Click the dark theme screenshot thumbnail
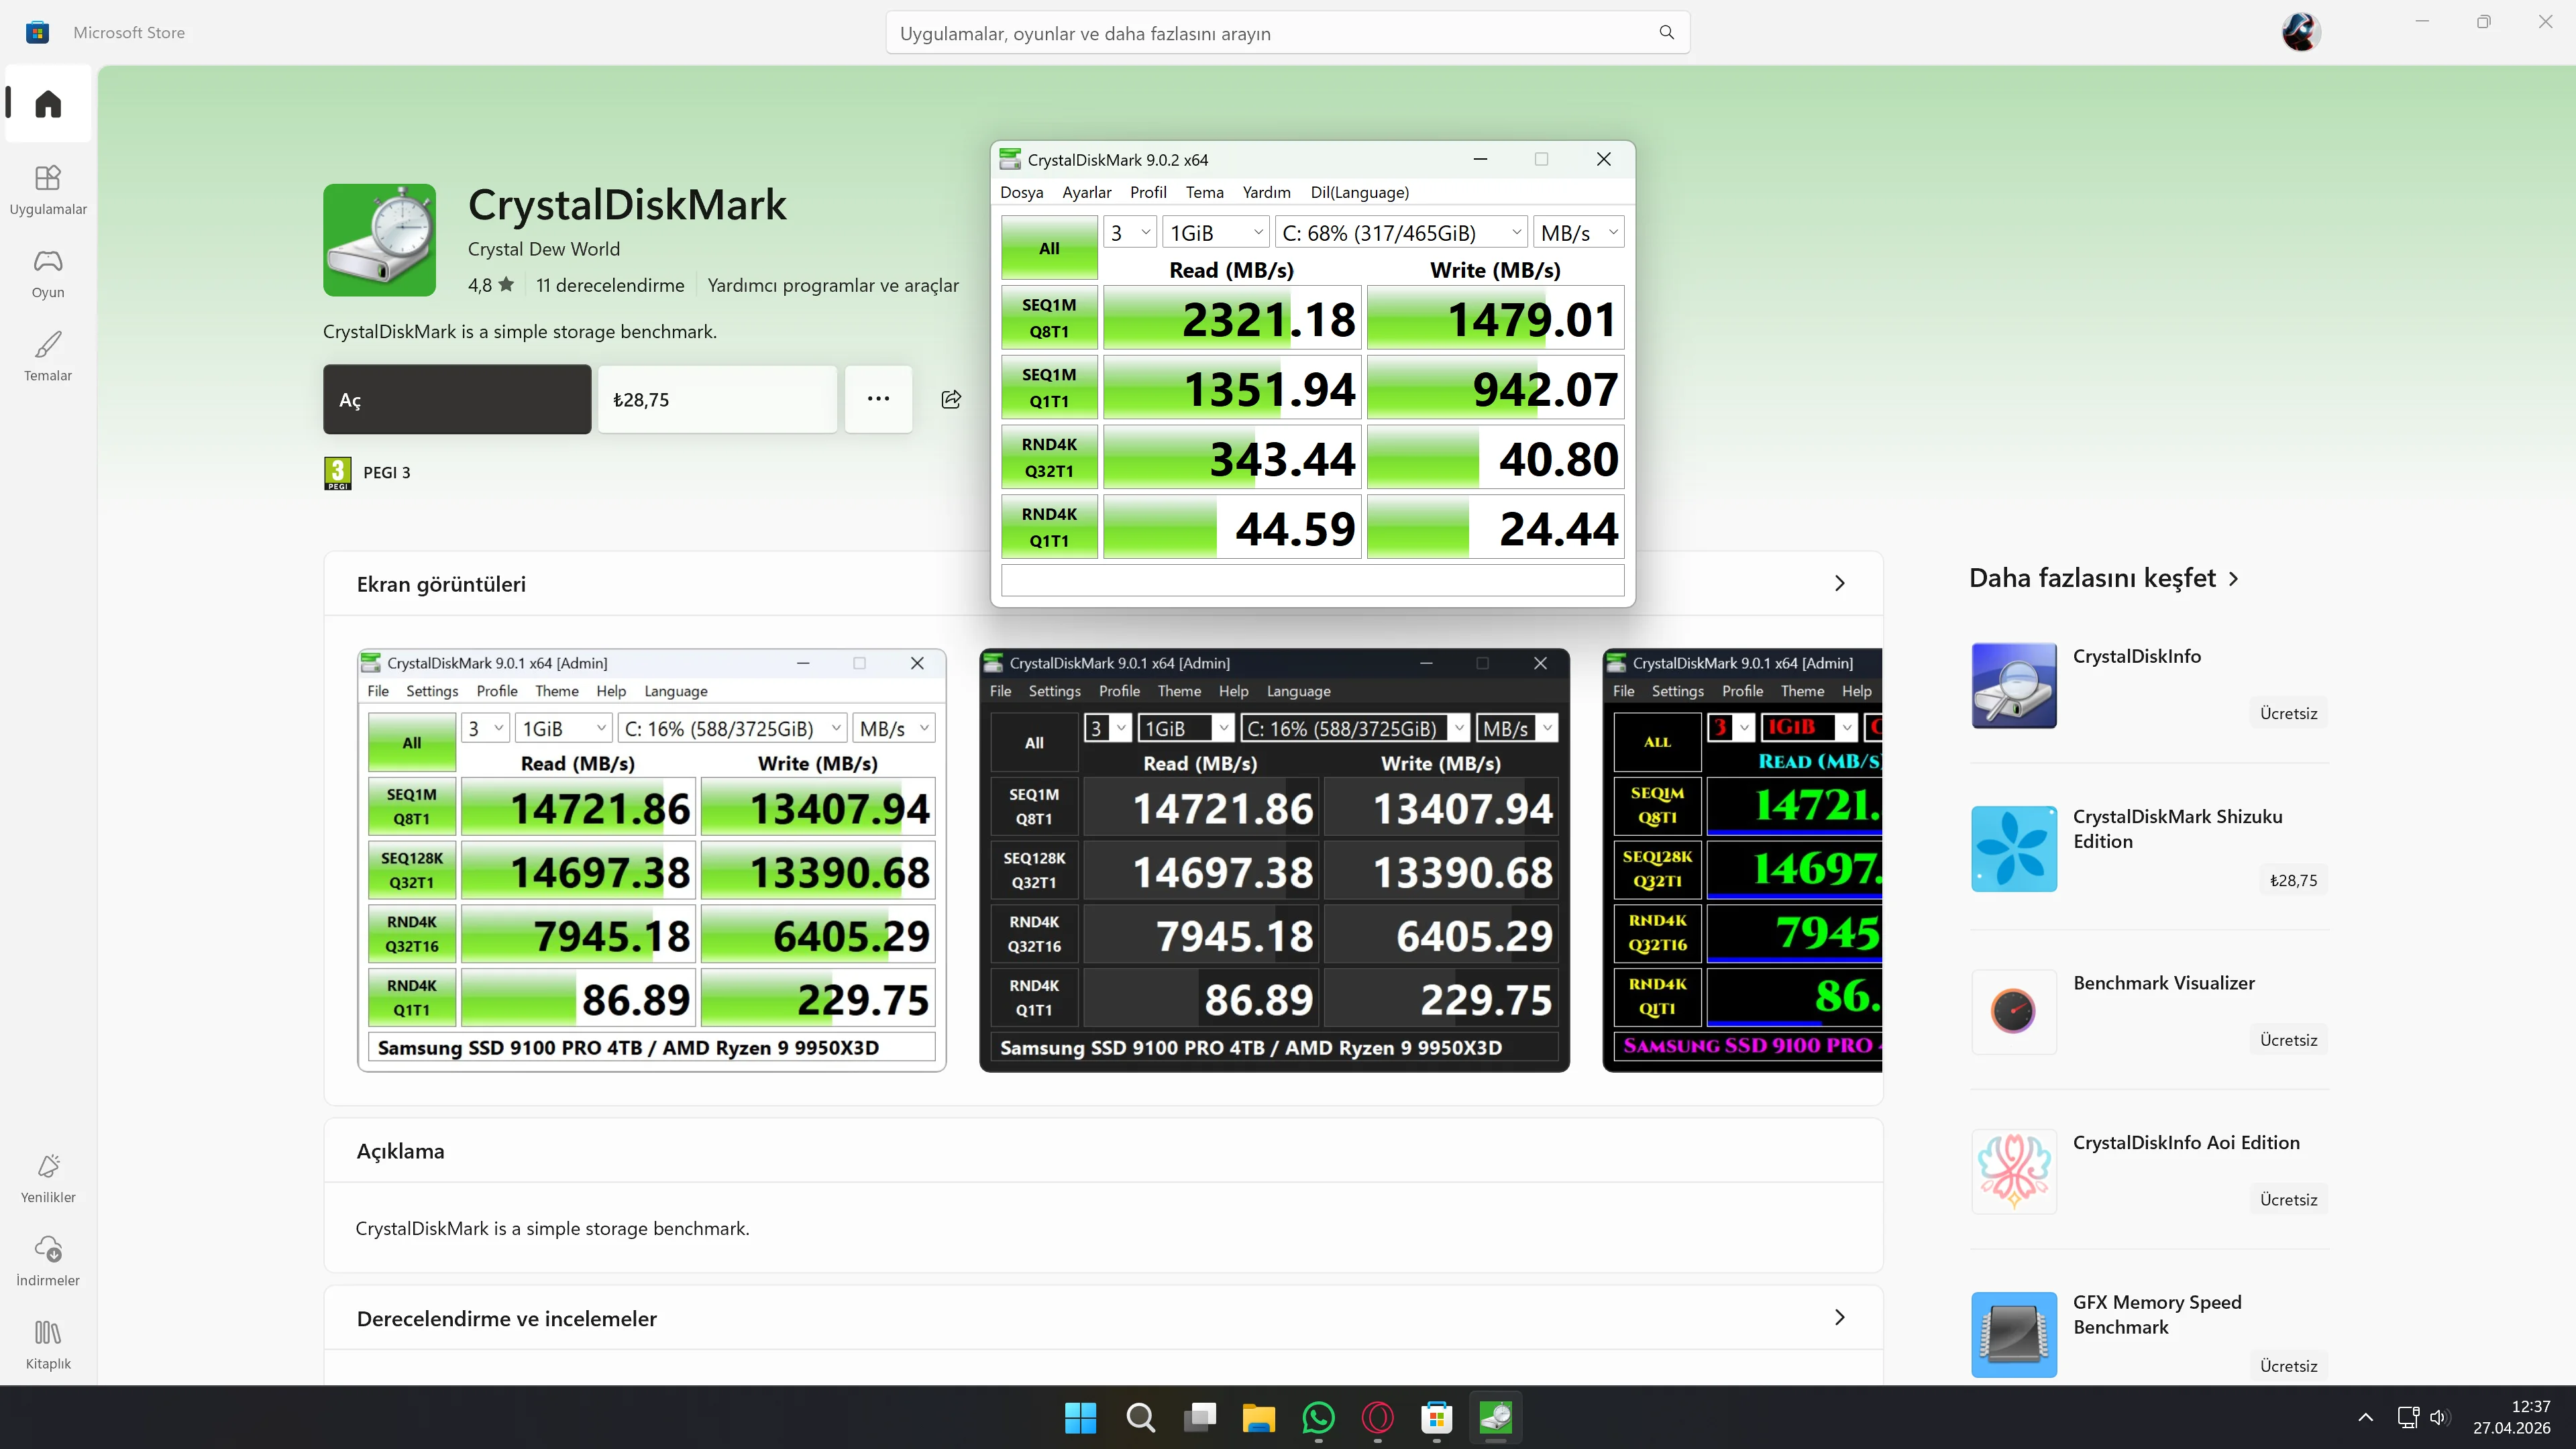Image resolution: width=2576 pixels, height=1449 pixels. coord(1274,860)
